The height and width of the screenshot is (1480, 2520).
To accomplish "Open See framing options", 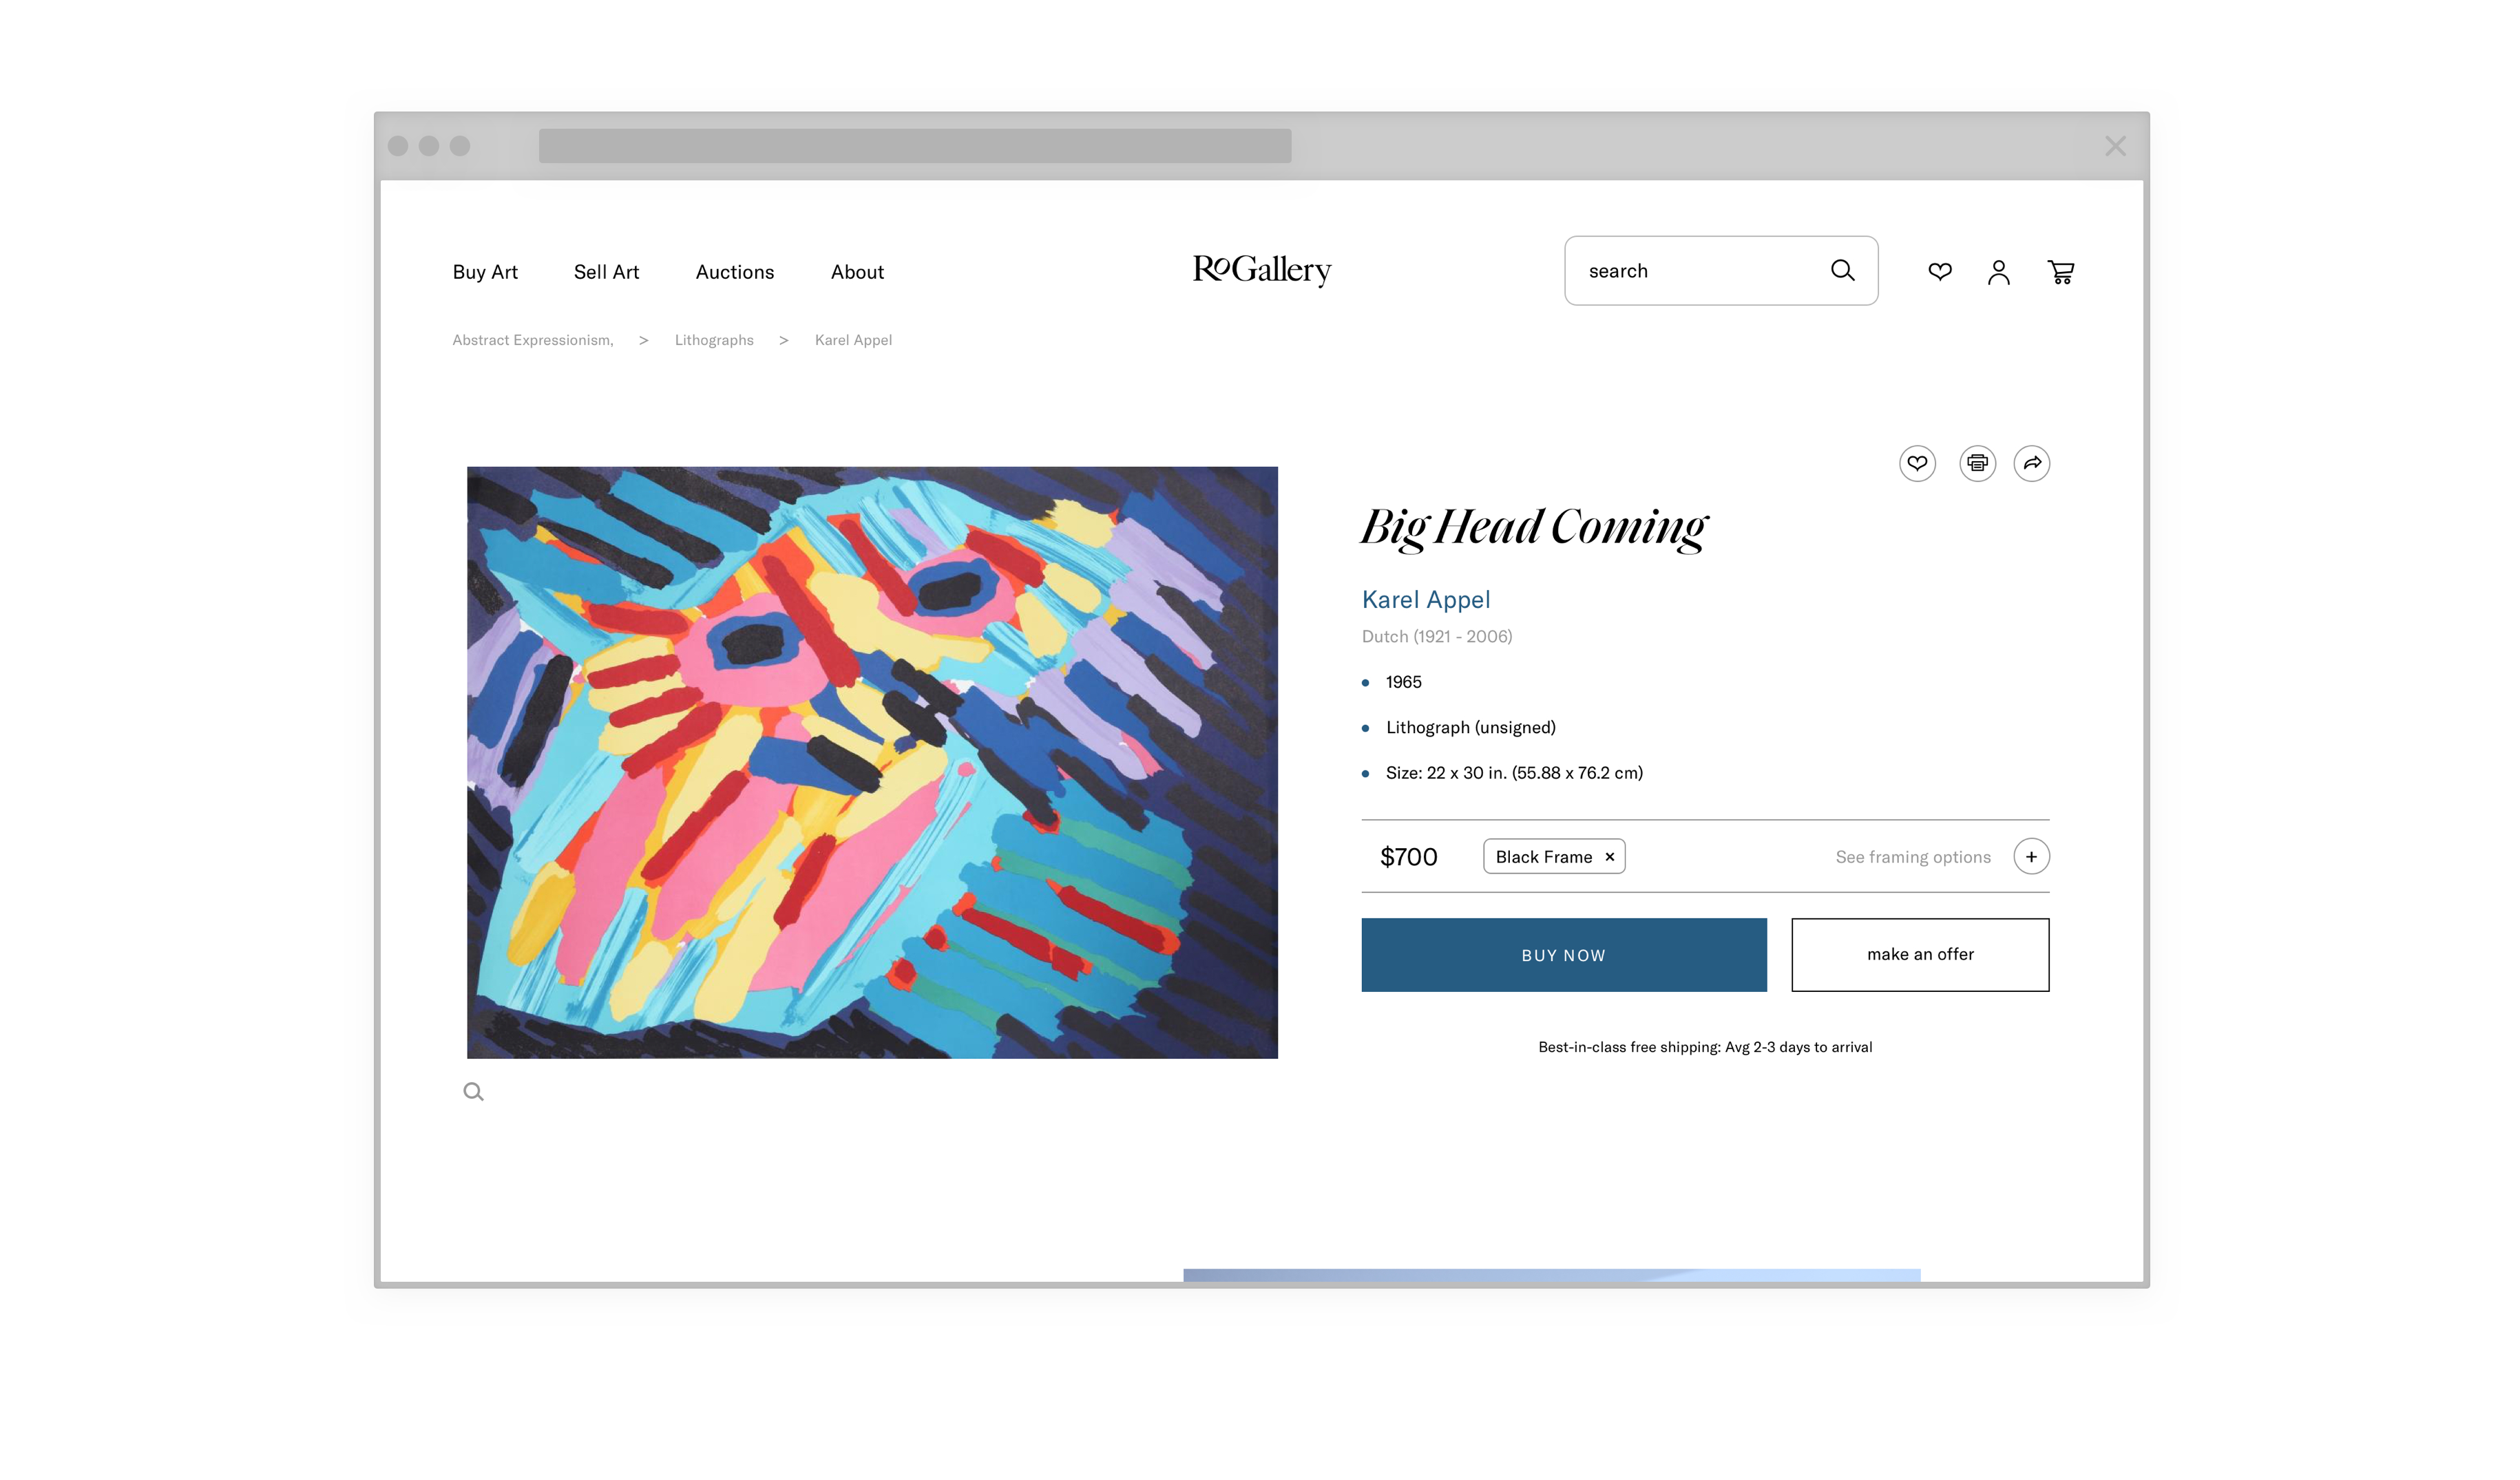I will (1912, 857).
